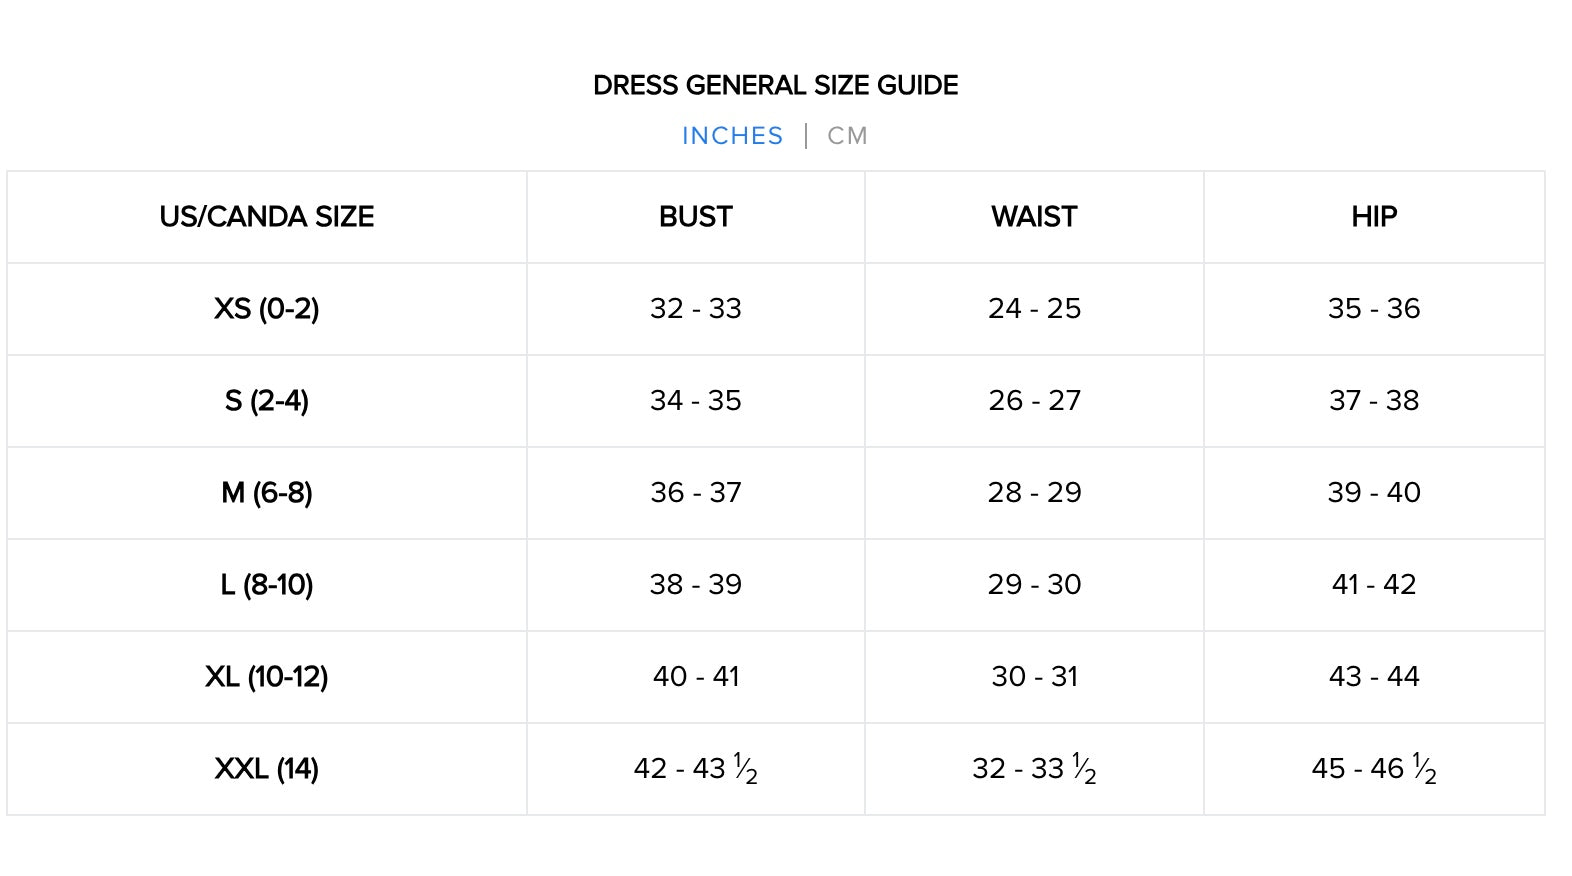Viewport: 1572px width, 876px height.
Task: Select the XS (0-2) size row label
Action: coord(267,309)
